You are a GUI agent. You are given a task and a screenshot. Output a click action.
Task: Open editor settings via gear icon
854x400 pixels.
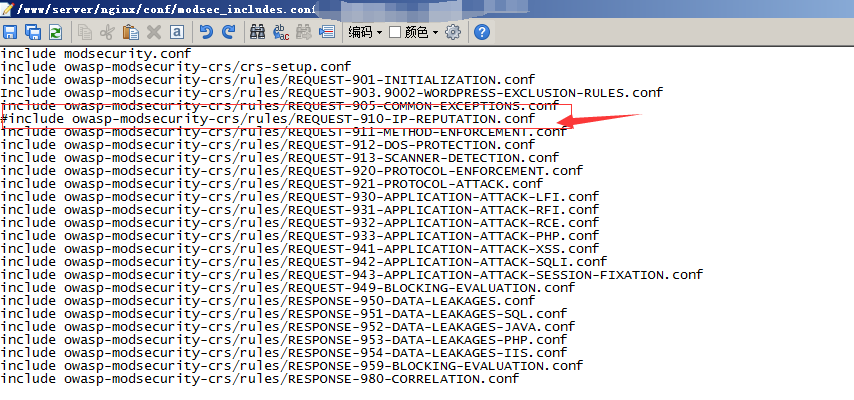[x=453, y=32]
